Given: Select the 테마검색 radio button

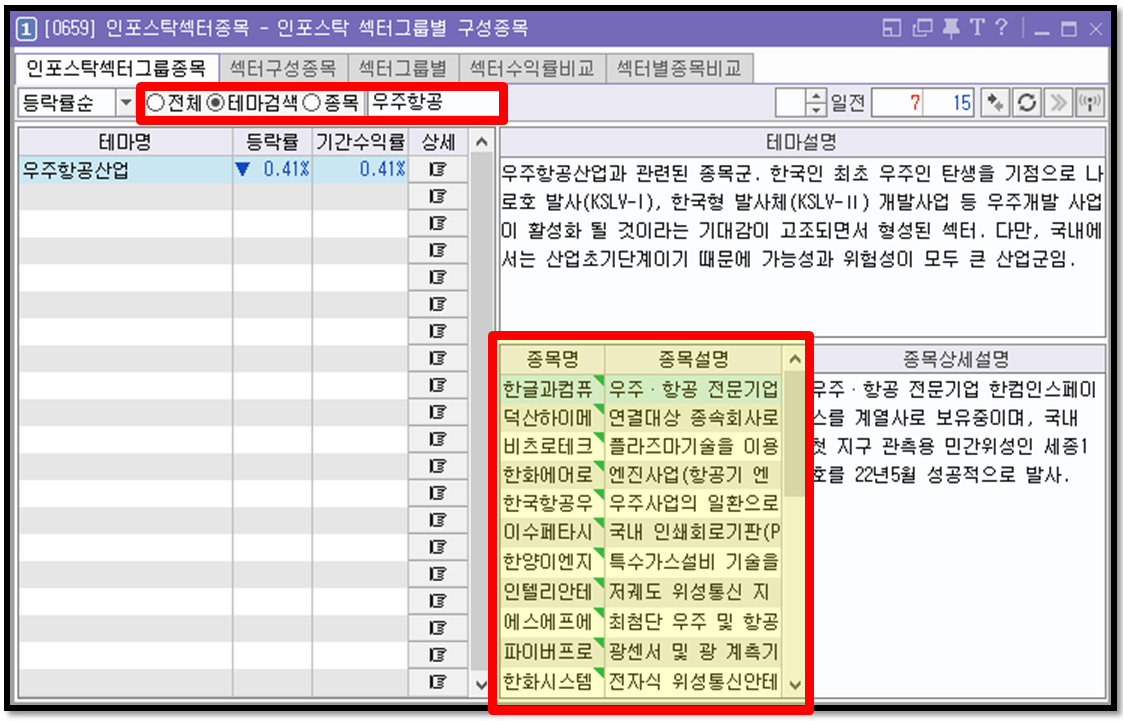Looking at the screenshot, I should tap(216, 103).
